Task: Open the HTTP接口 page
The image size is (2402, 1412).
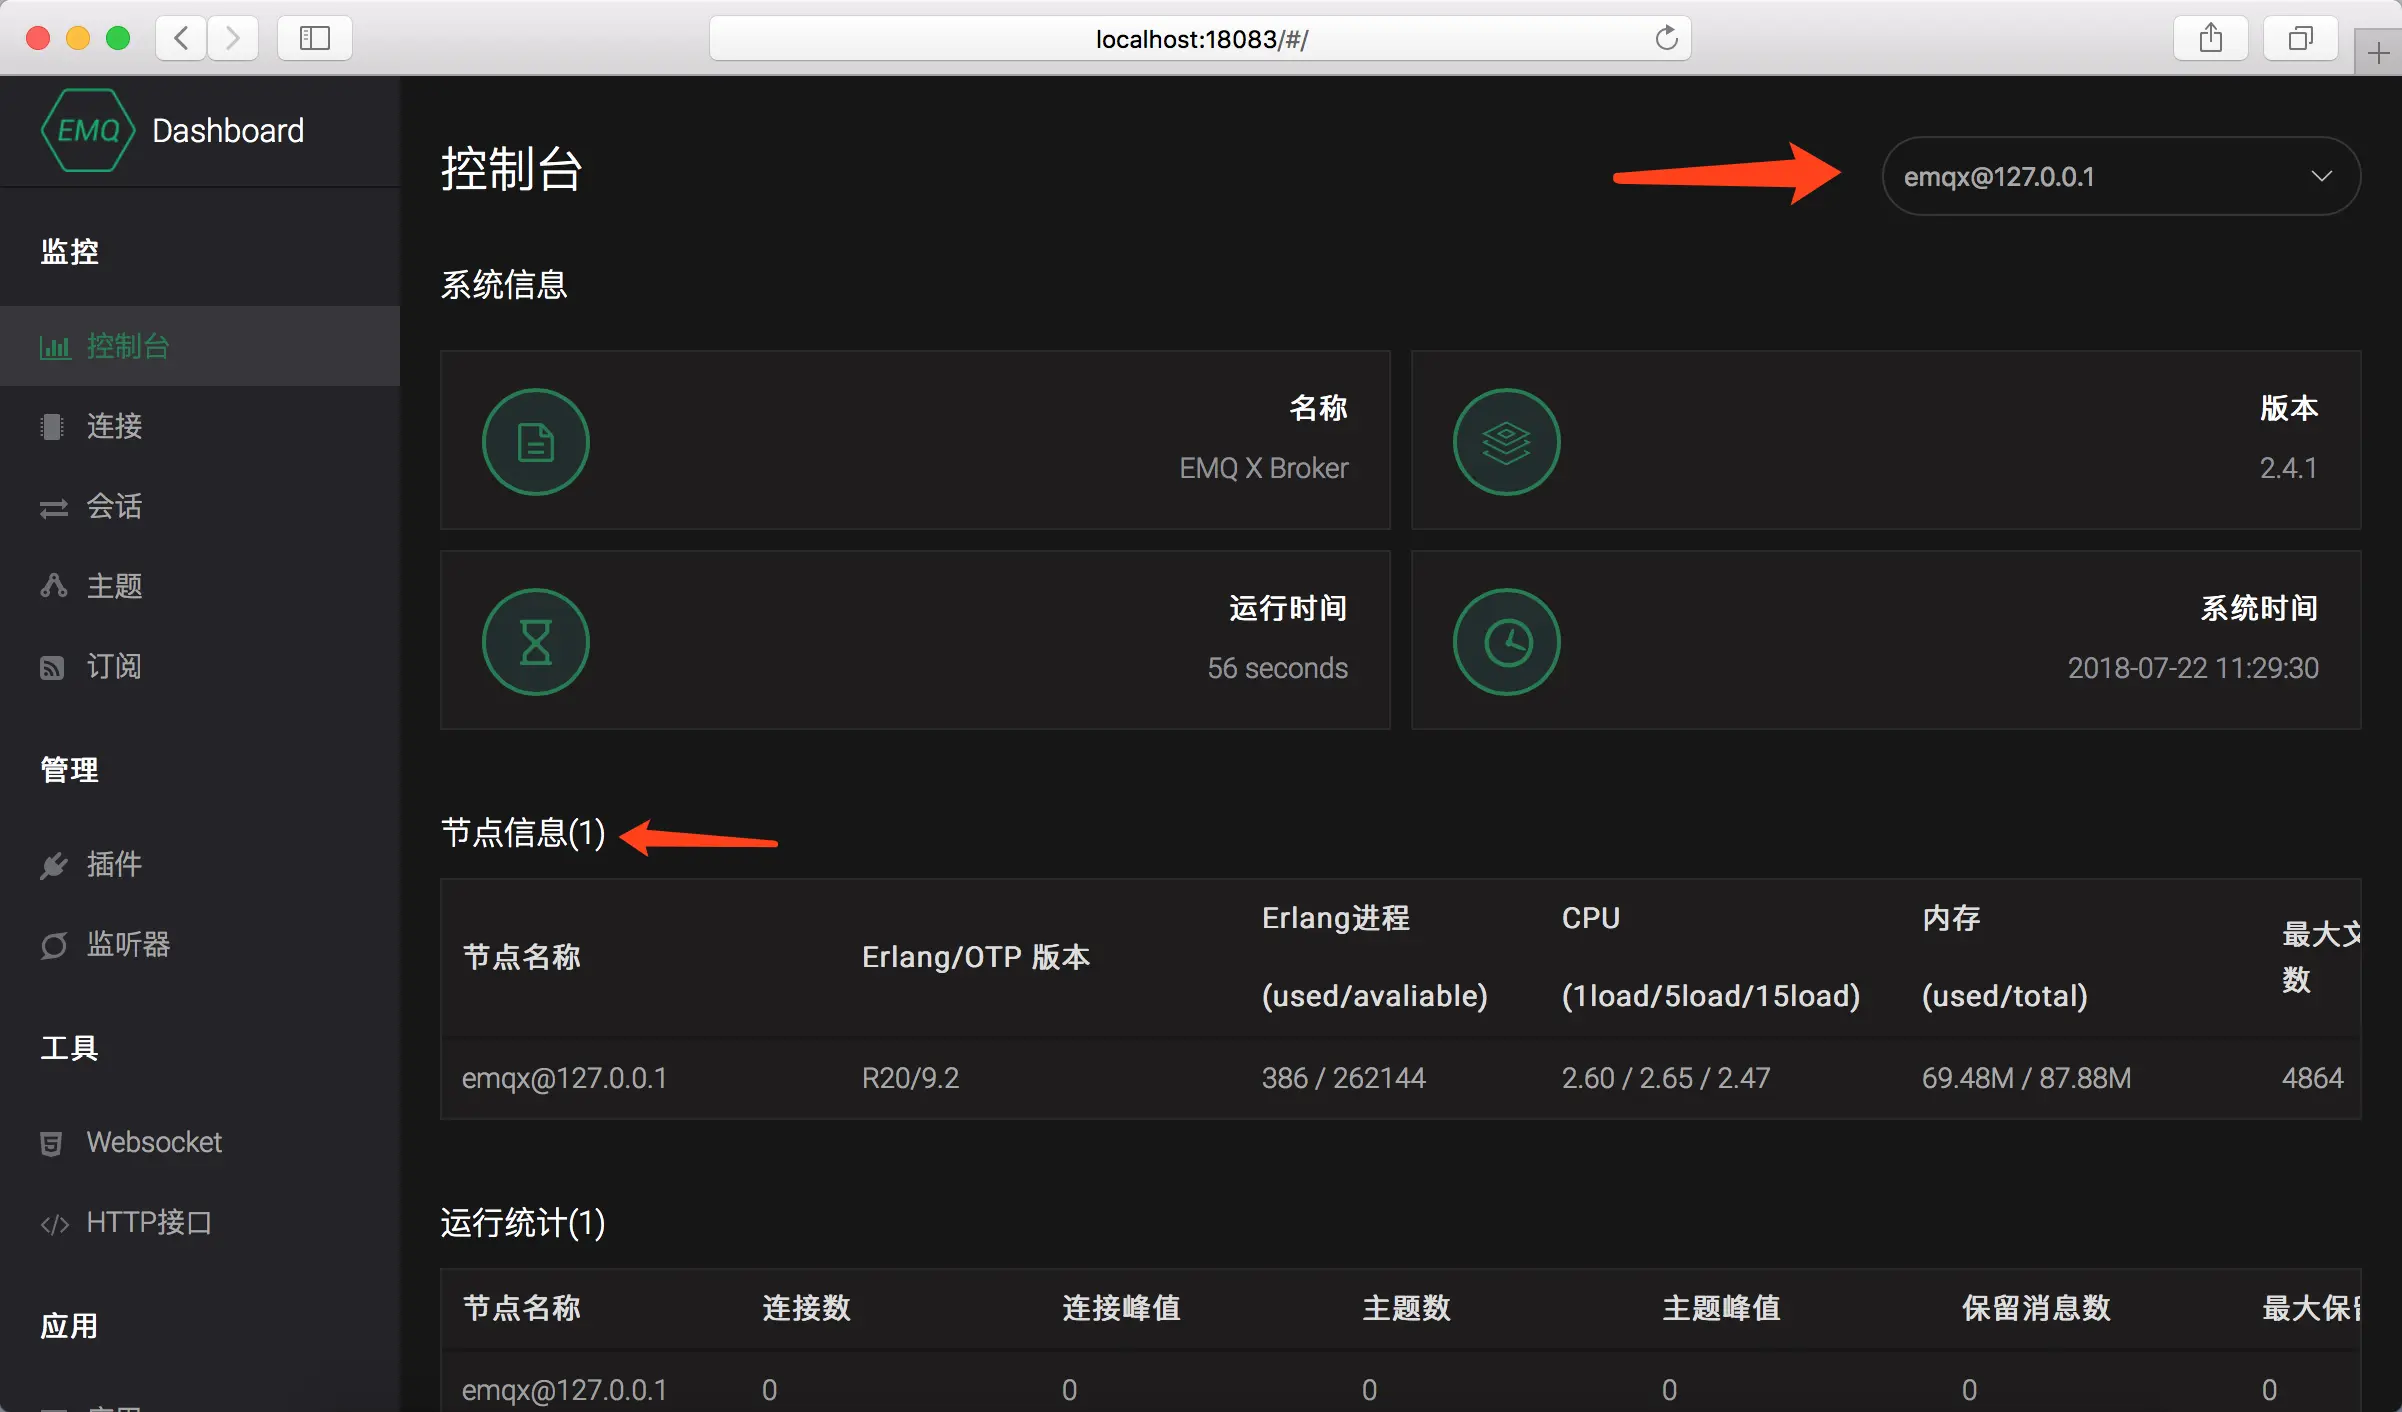Action: point(148,1223)
